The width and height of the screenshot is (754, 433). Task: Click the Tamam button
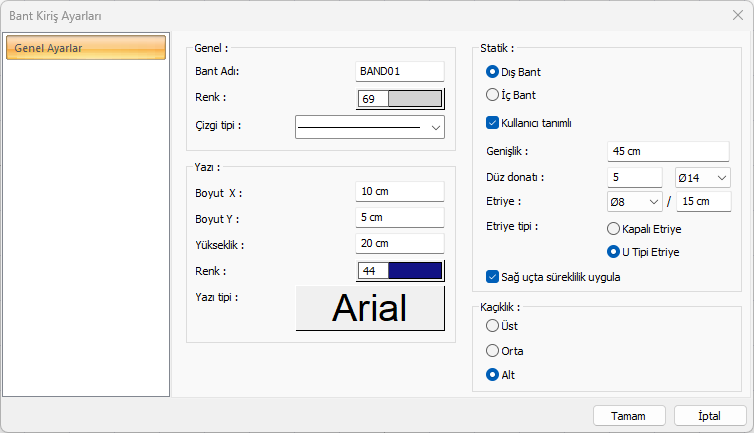(x=629, y=416)
